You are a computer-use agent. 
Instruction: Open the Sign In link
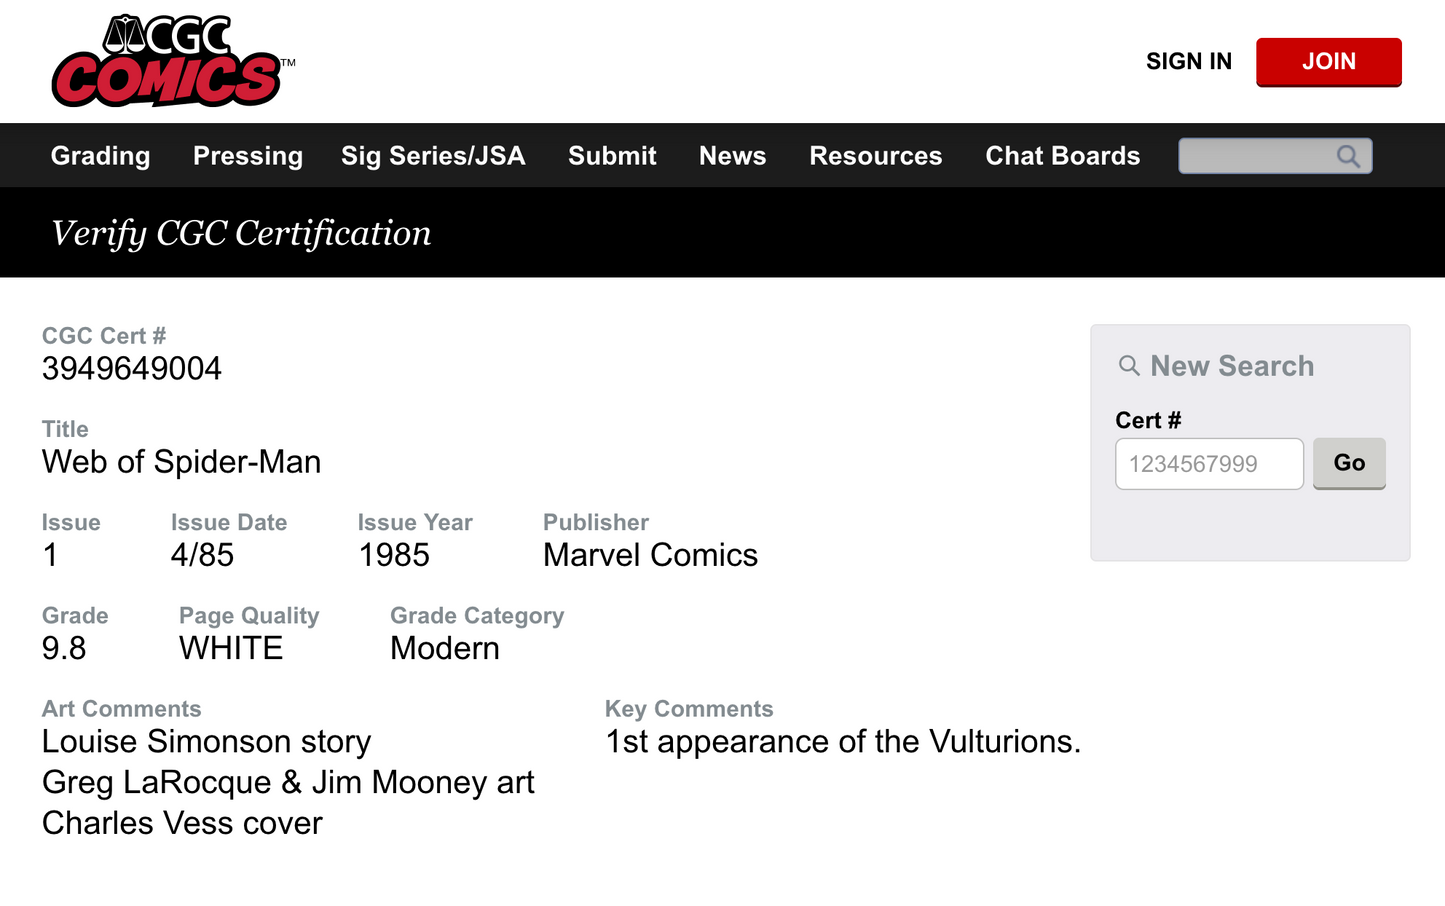1188,61
